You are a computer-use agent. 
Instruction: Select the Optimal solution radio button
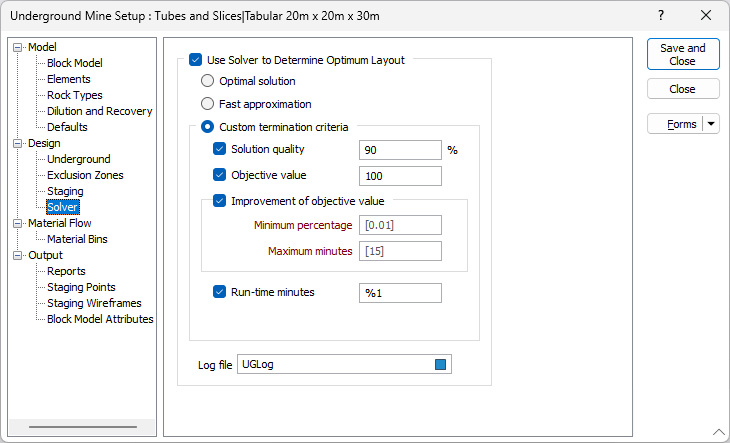[x=208, y=81]
